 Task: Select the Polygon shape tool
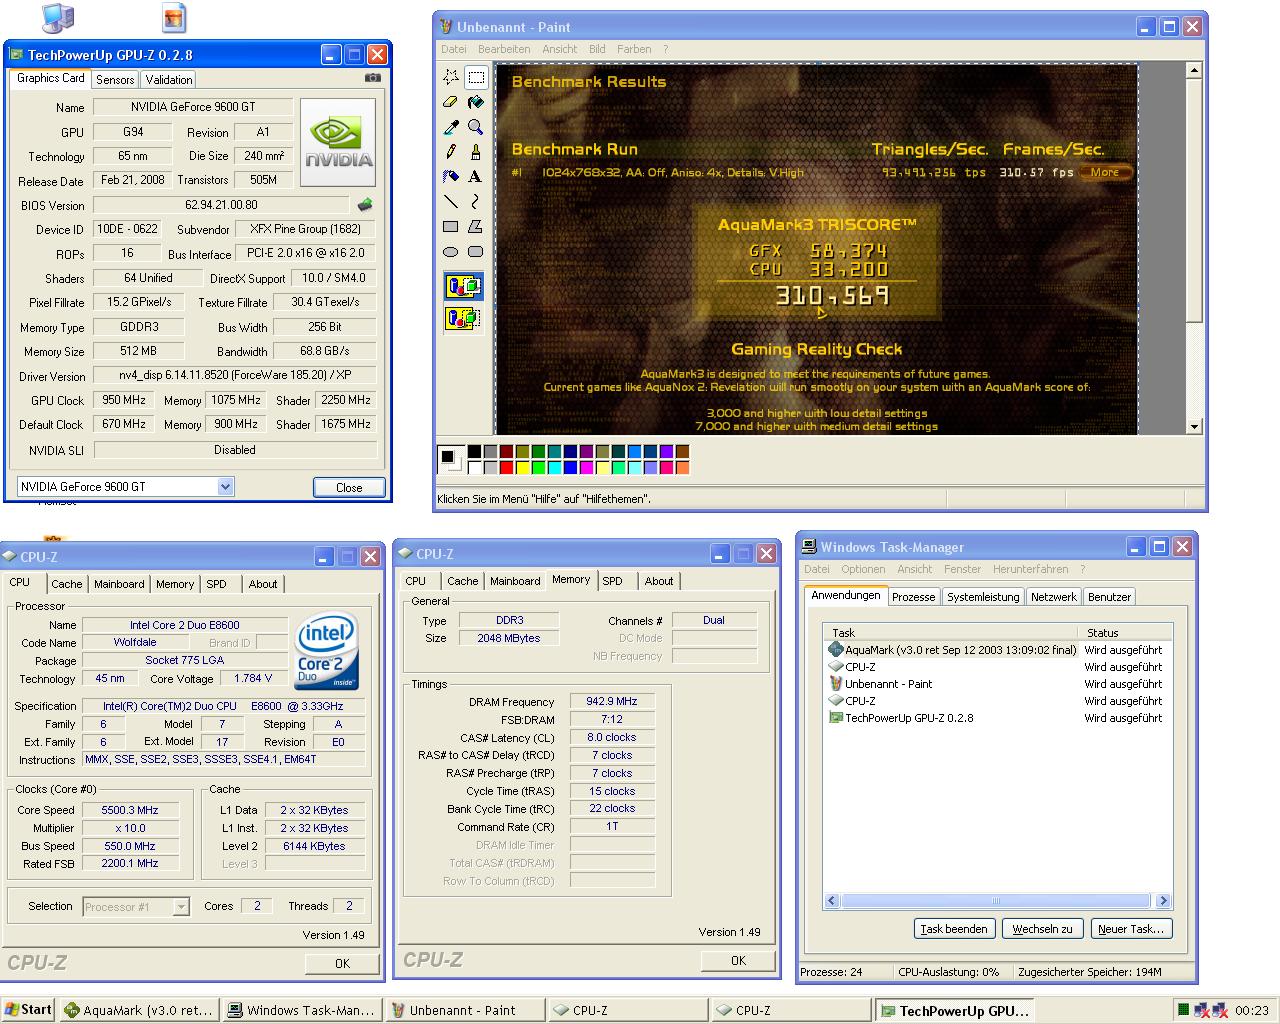[476, 227]
